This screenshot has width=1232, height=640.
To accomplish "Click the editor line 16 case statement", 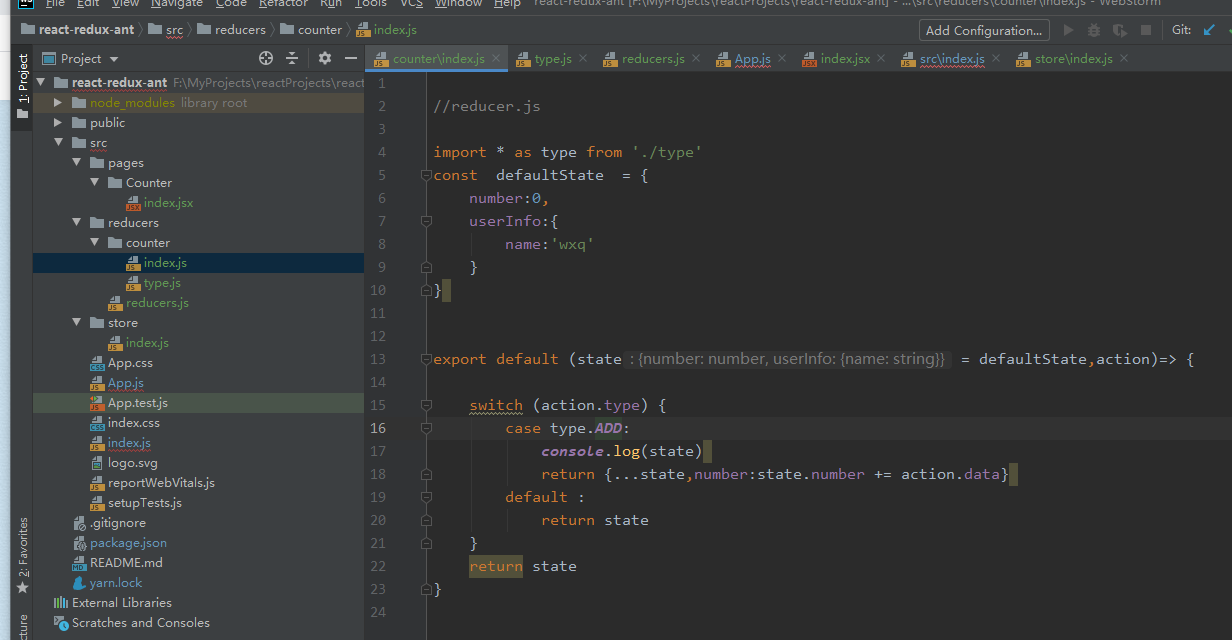I will 569,428.
